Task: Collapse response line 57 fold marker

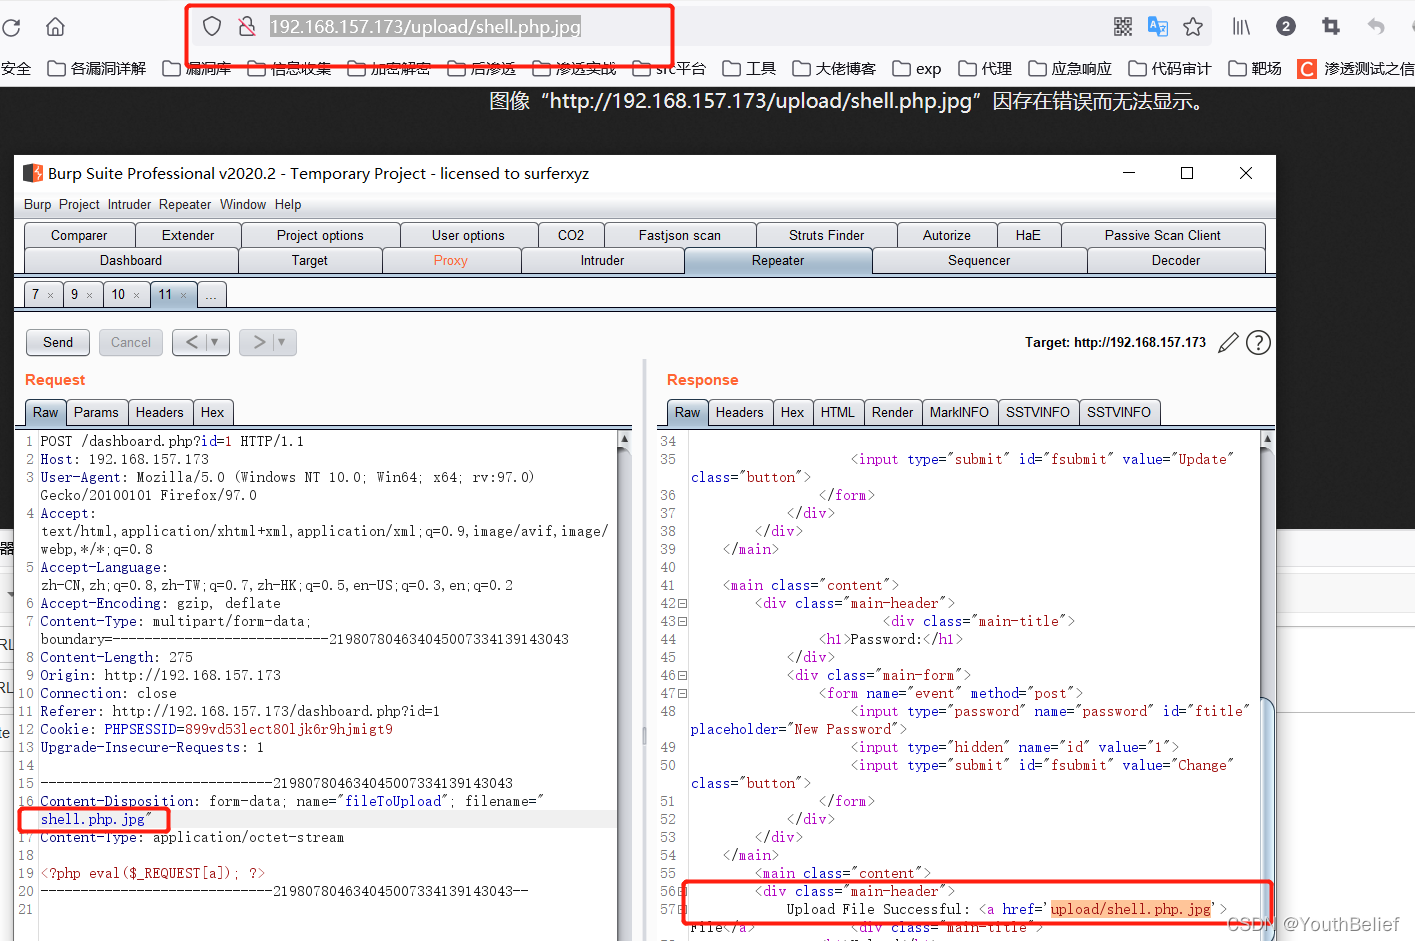Action: pyautogui.click(x=683, y=909)
